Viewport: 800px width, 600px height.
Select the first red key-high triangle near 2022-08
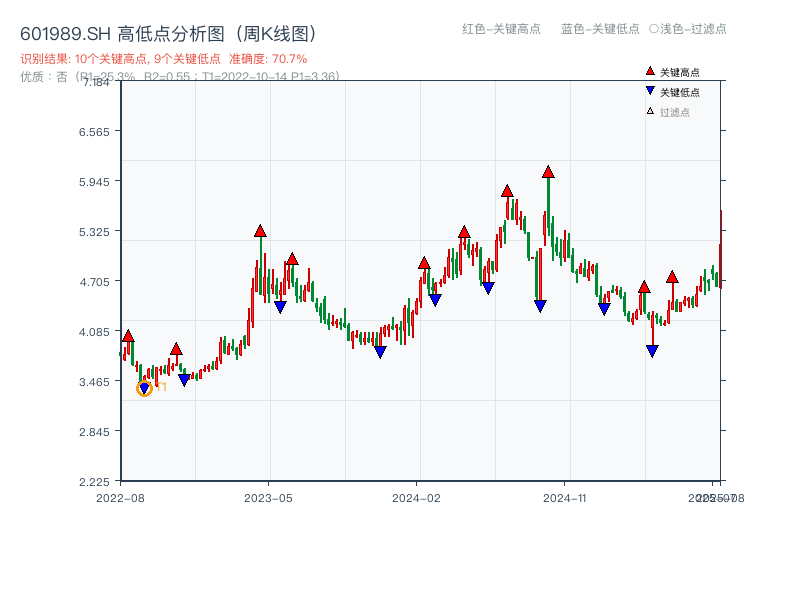(x=128, y=336)
